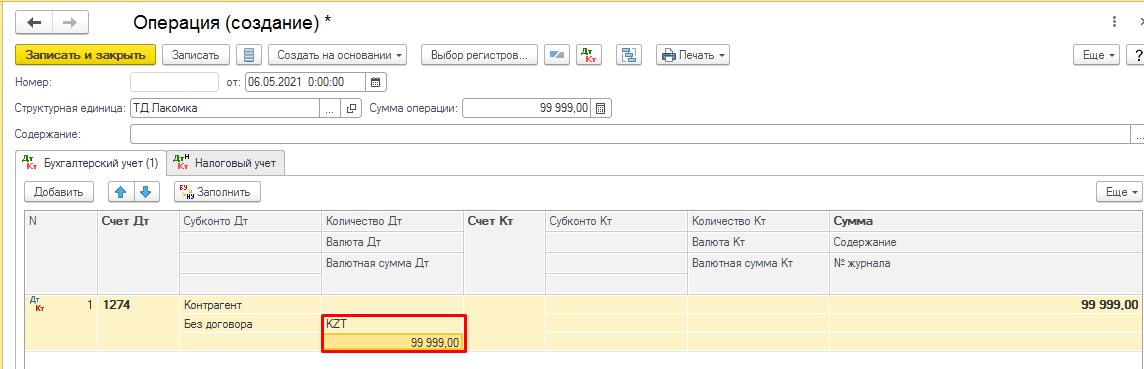The width and height of the screenshot is (1144, 369).
Task: Open the table Еще menu
Action: point(1120,192)
